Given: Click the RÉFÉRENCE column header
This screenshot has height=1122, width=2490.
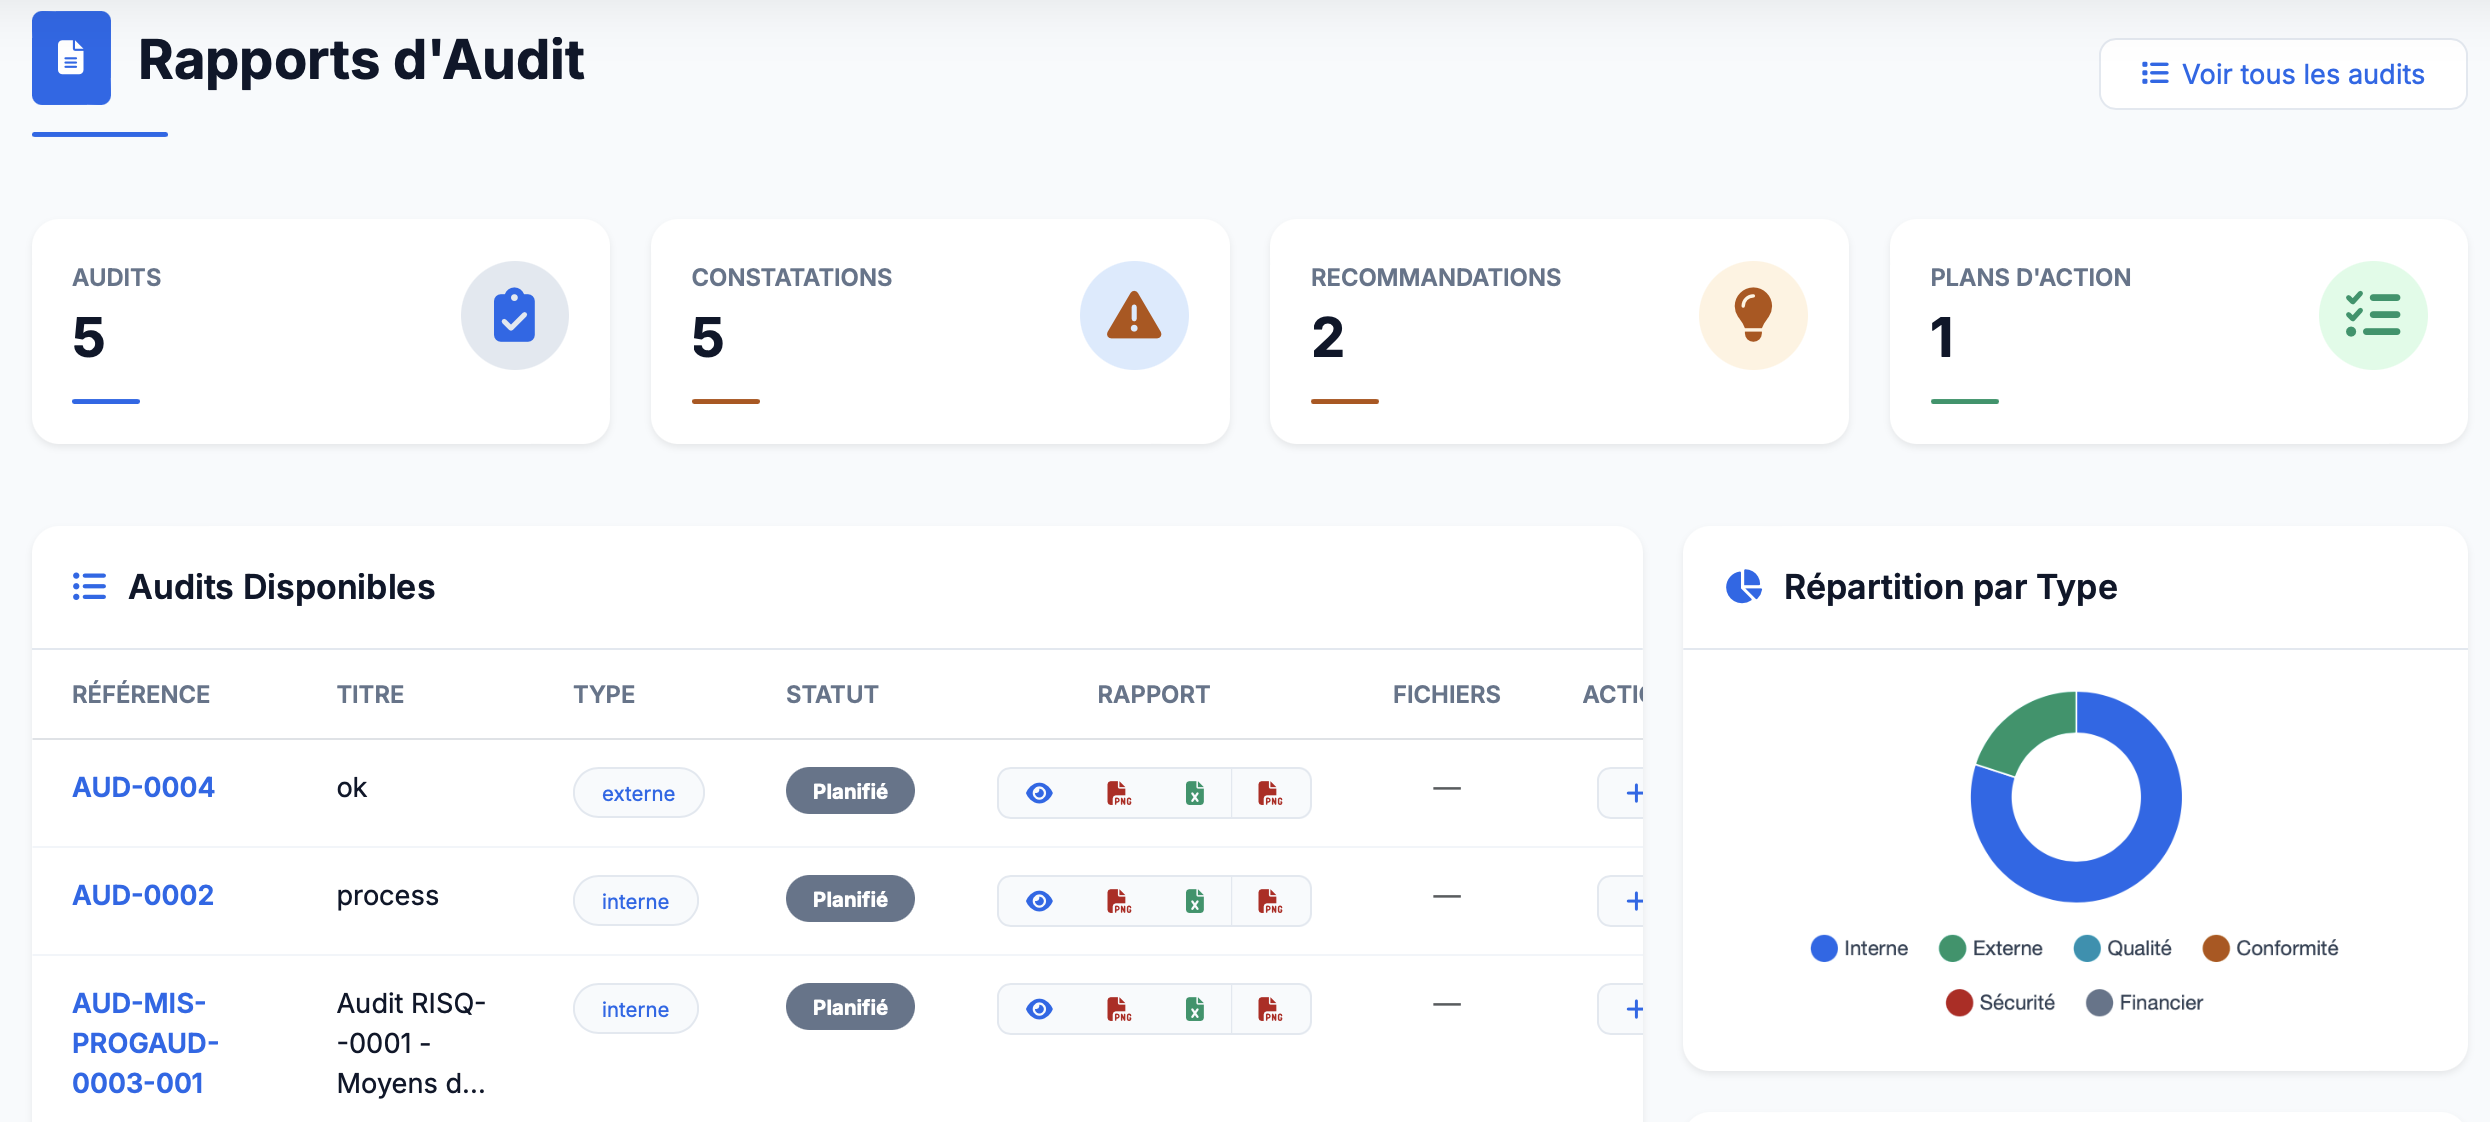Looking at the screenshot, I should coord(141,694).
